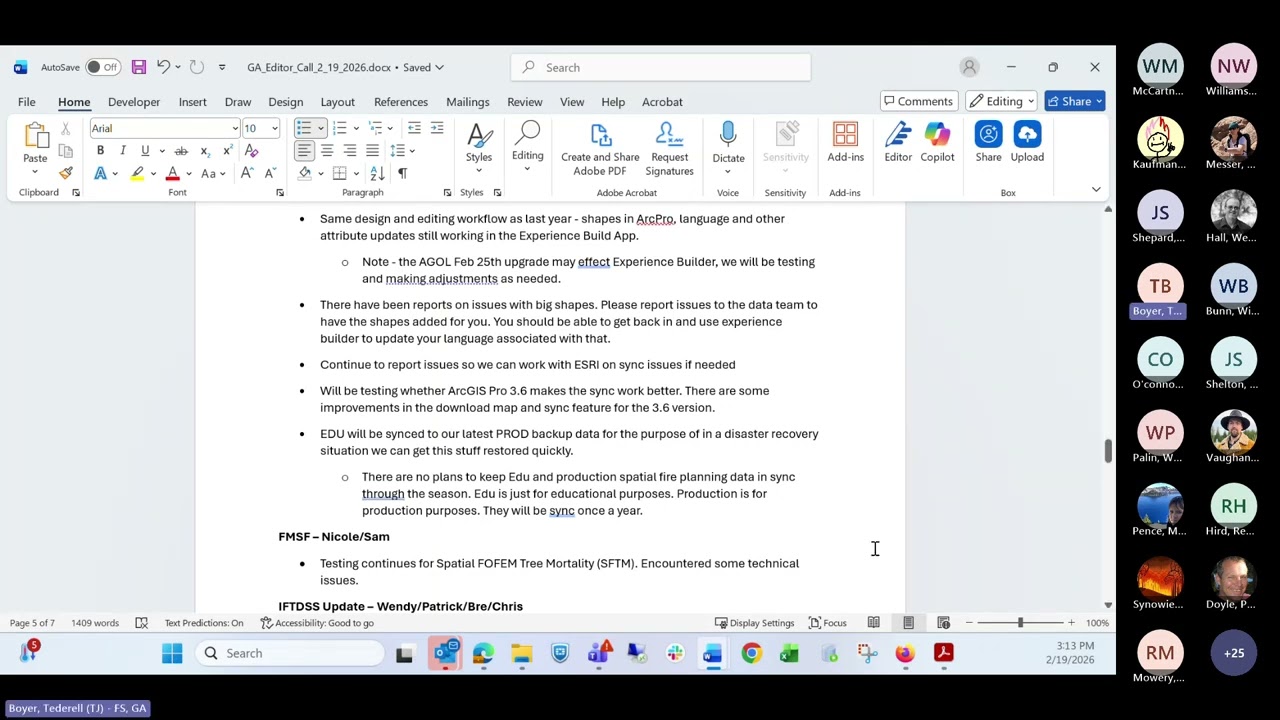
Task: Expand the font color dropdown arrow
Action: [189, 174]
